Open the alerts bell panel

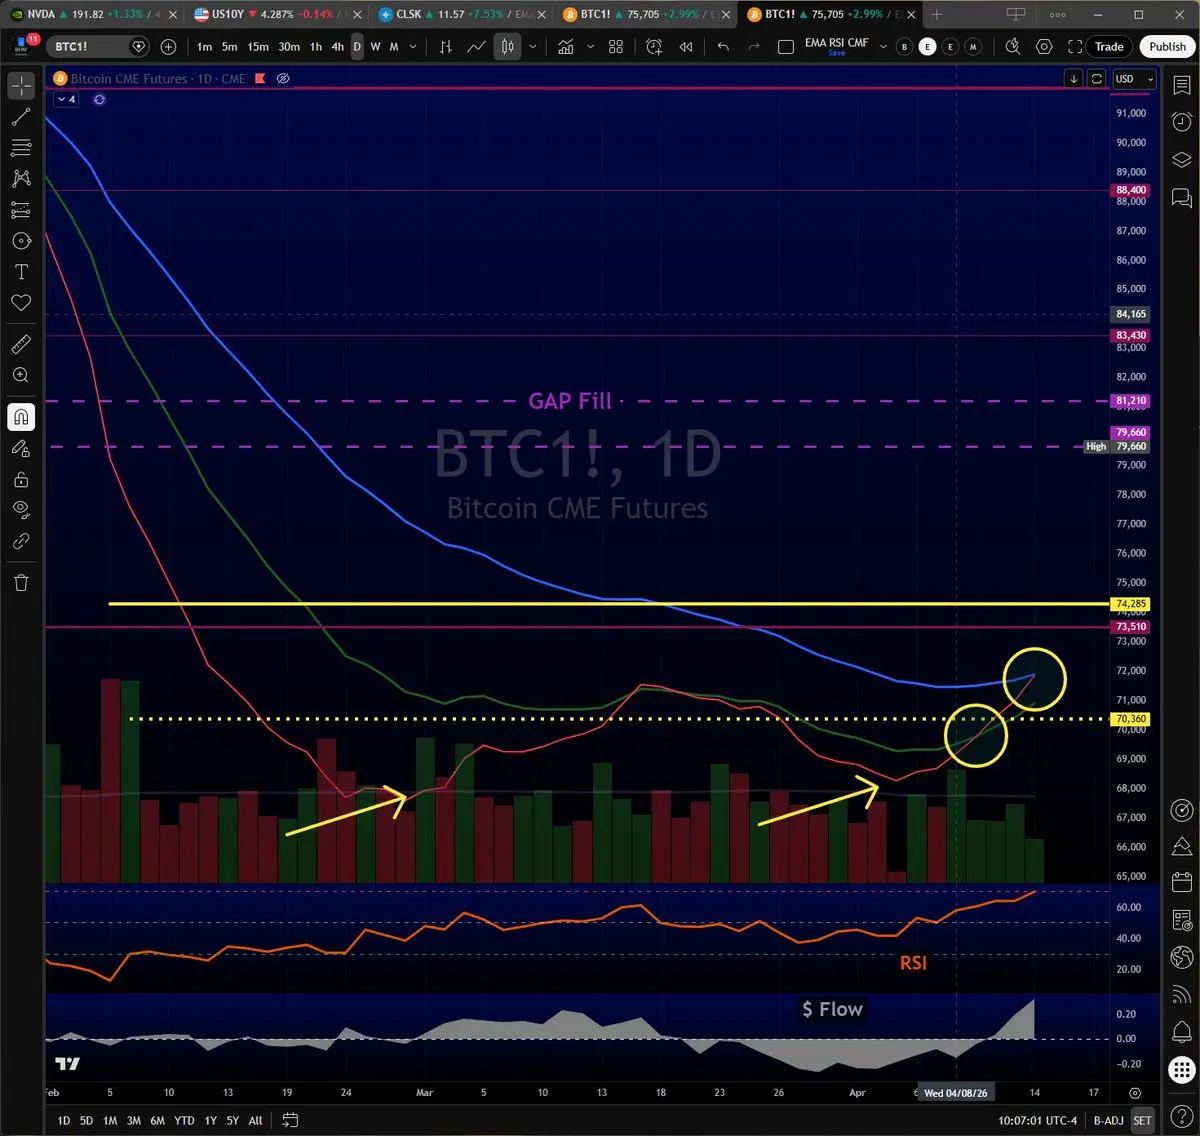[x=1181, y=1030]
